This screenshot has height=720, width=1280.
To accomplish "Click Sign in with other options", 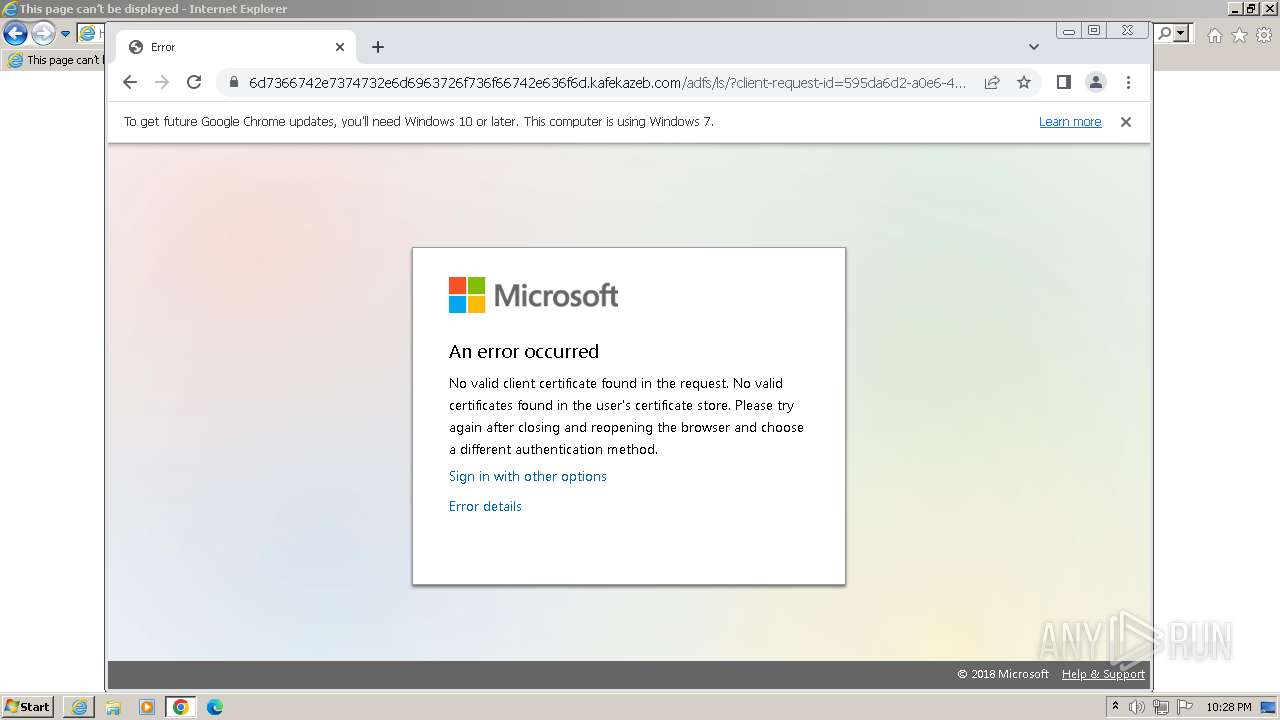I will pos(528,476).
